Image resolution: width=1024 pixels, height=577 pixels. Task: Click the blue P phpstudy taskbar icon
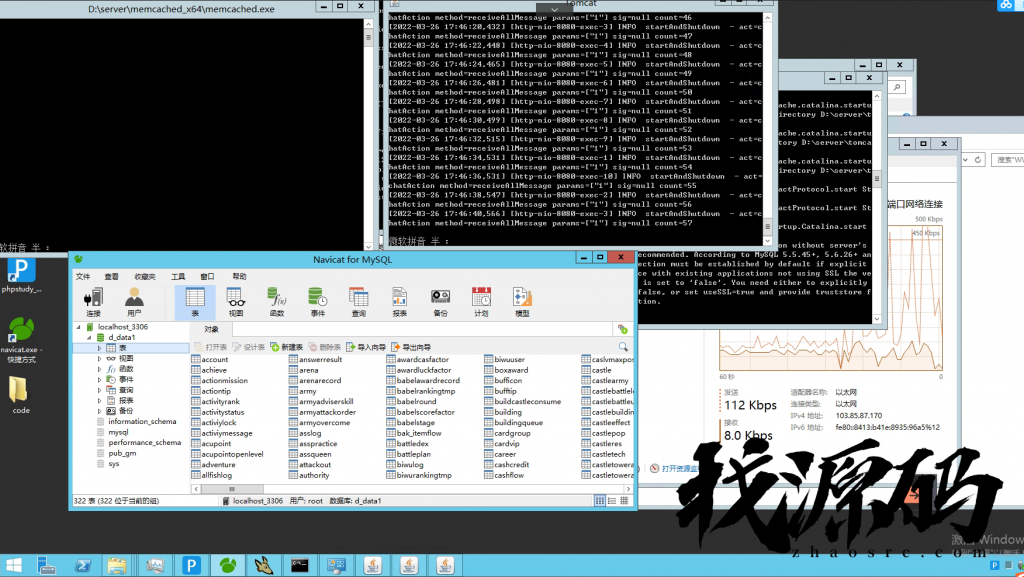pos(191,565)
